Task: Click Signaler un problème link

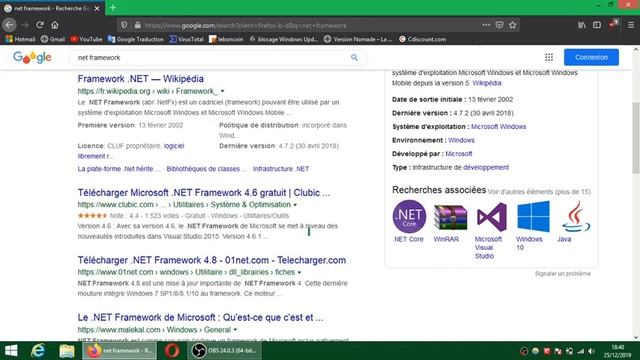Action: tap(562, 273)
